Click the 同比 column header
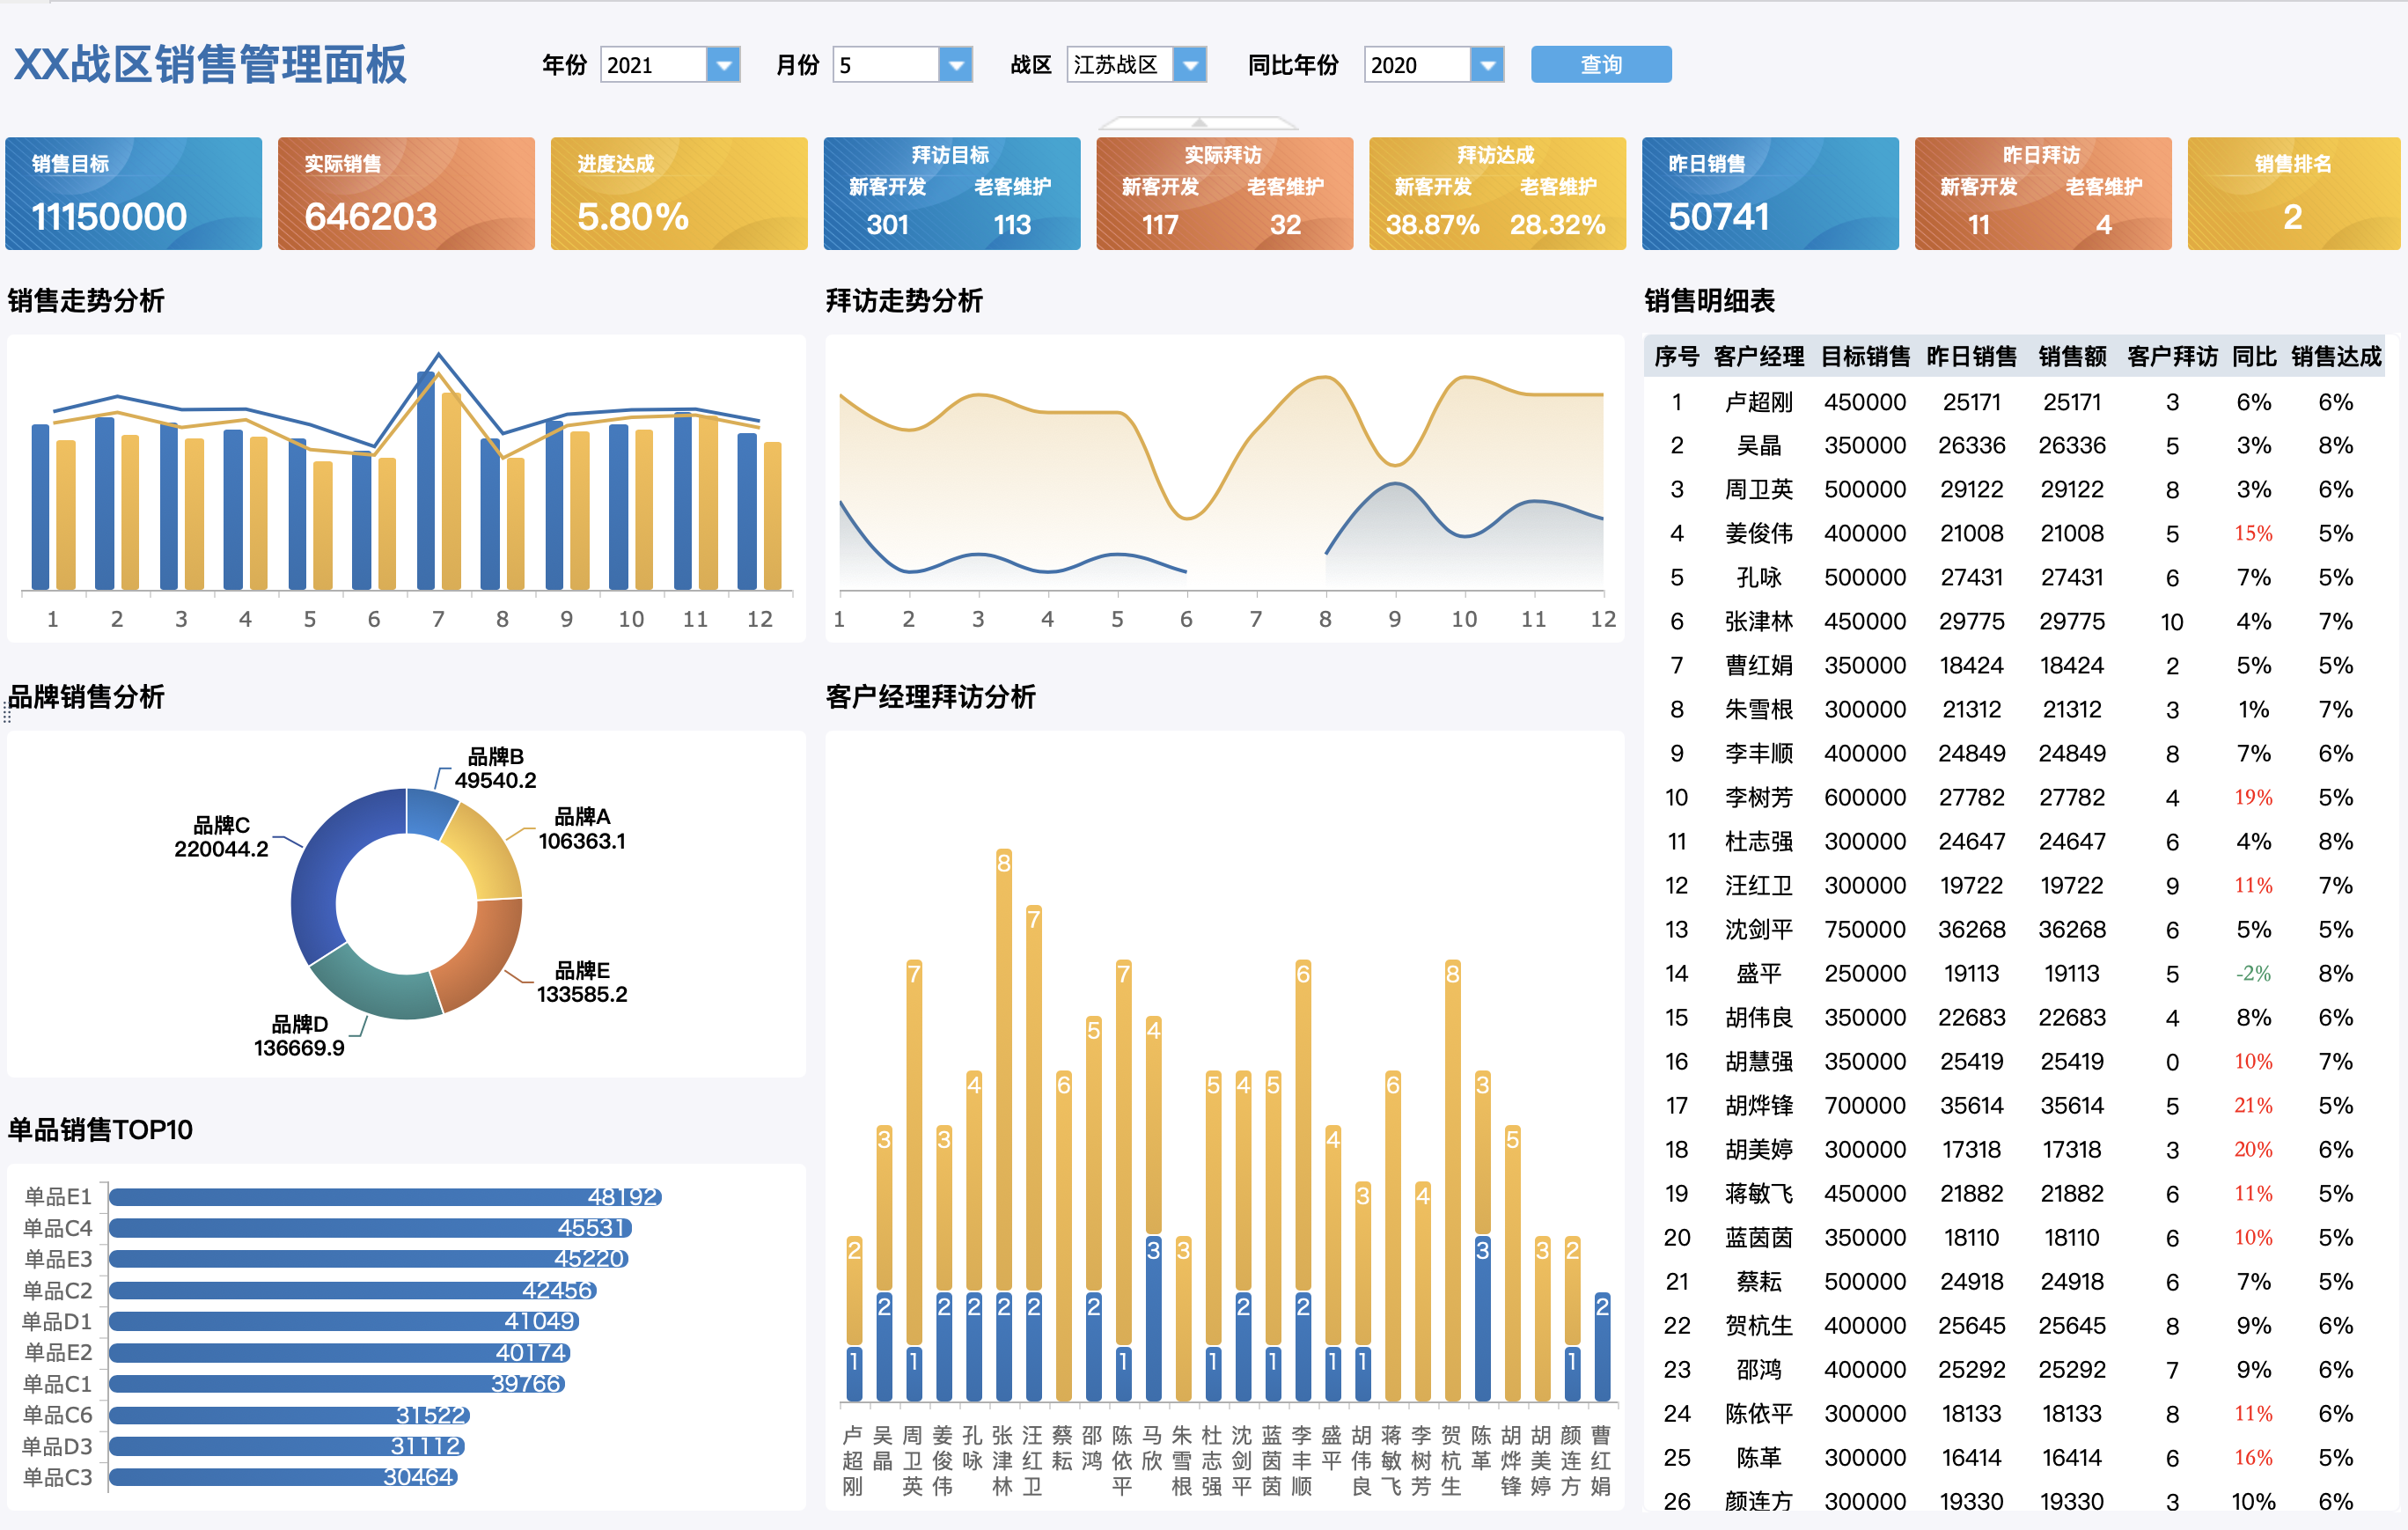 [2253, 356]
